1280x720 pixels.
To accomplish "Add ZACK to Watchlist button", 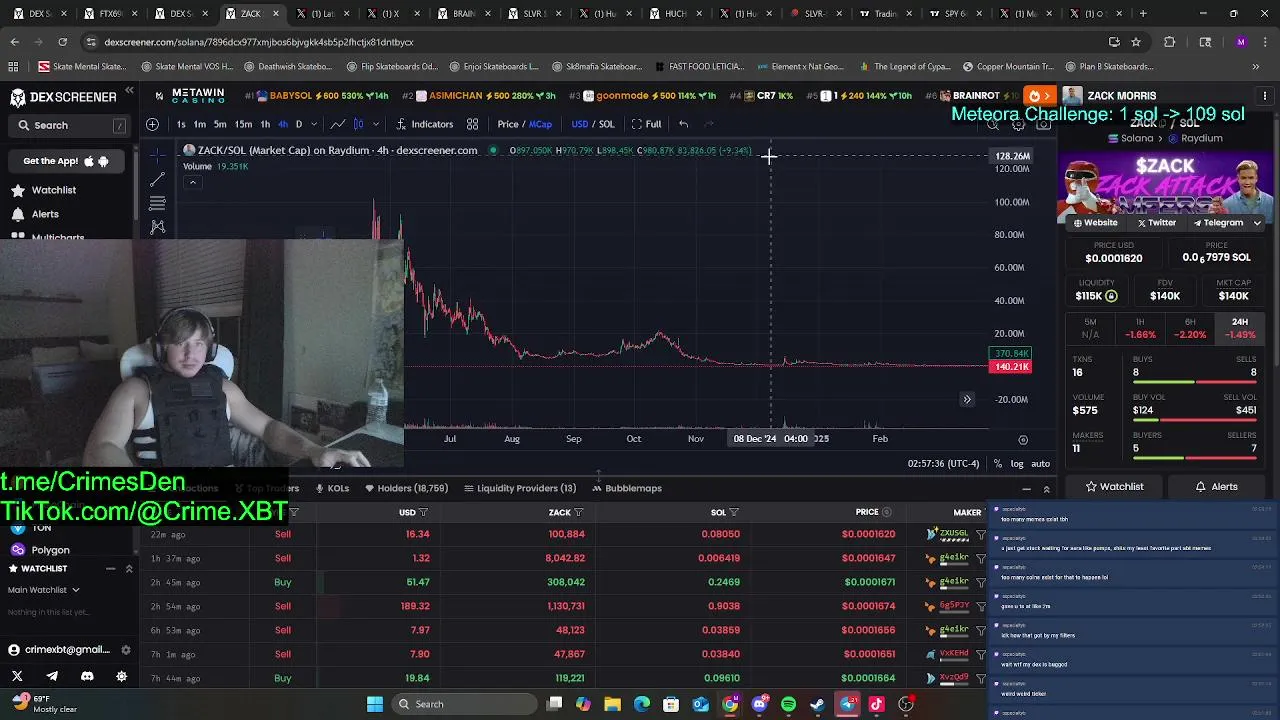I will (1114, 487).
